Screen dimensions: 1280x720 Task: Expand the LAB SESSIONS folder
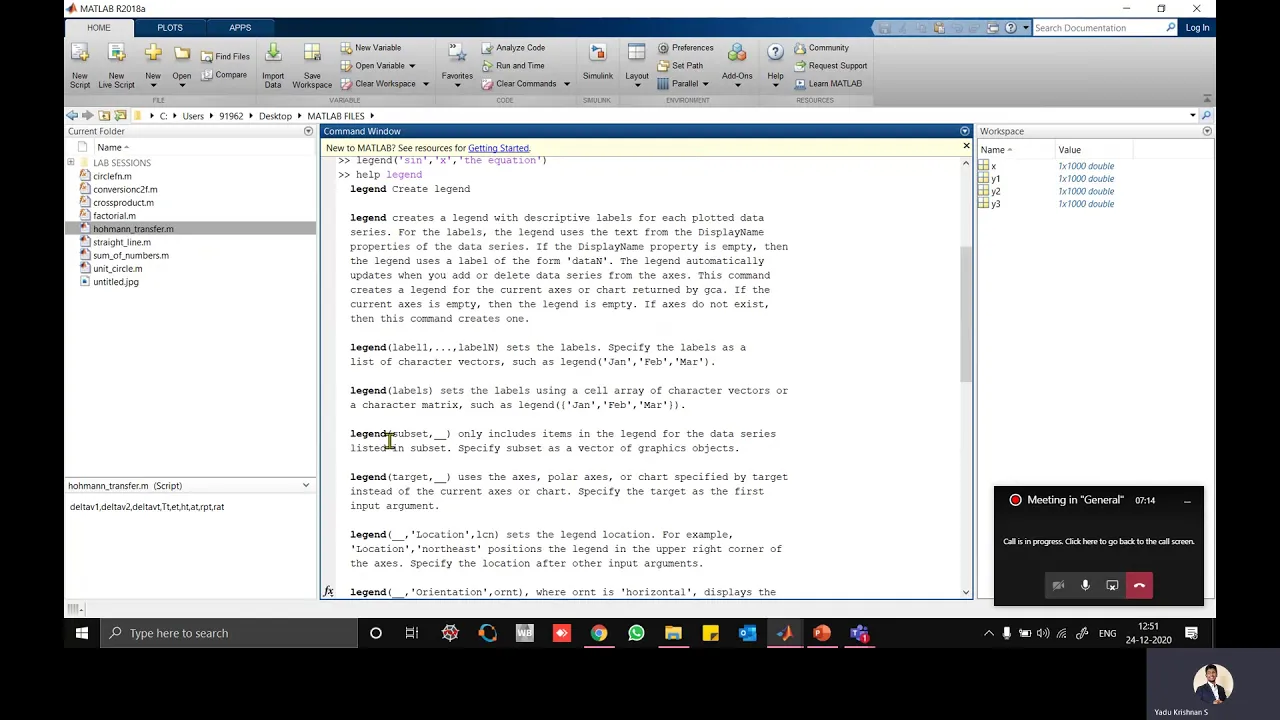tap(71, 162)
